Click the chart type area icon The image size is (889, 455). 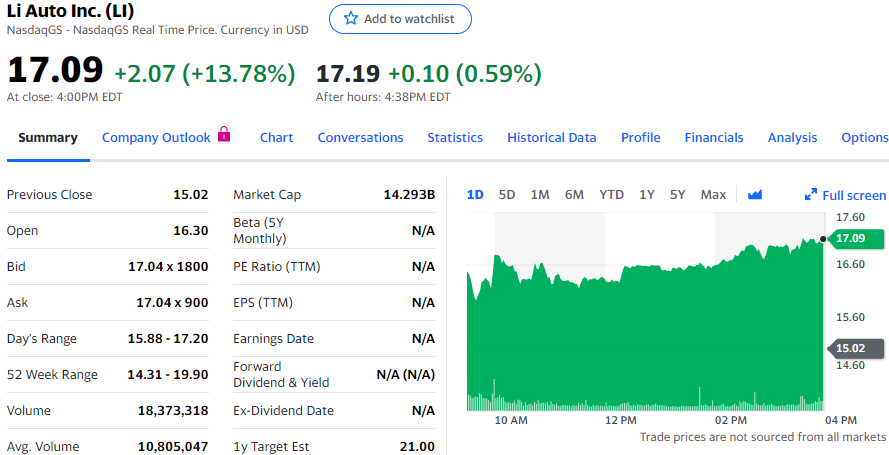(x=755, y=194)
